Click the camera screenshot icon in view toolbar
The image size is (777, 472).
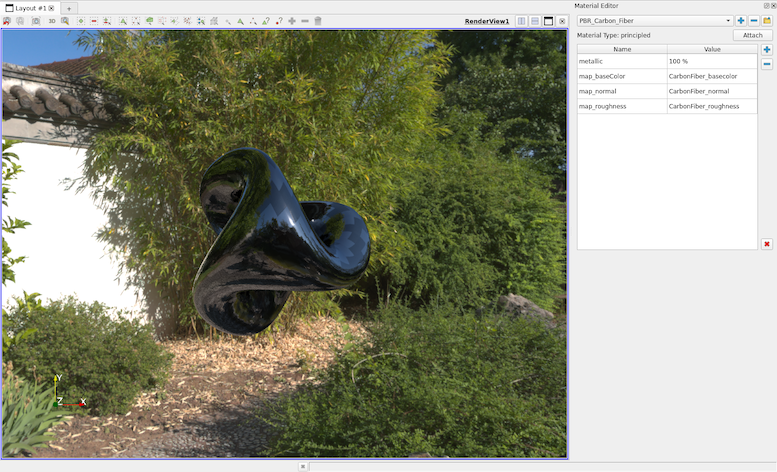[35, 21]
